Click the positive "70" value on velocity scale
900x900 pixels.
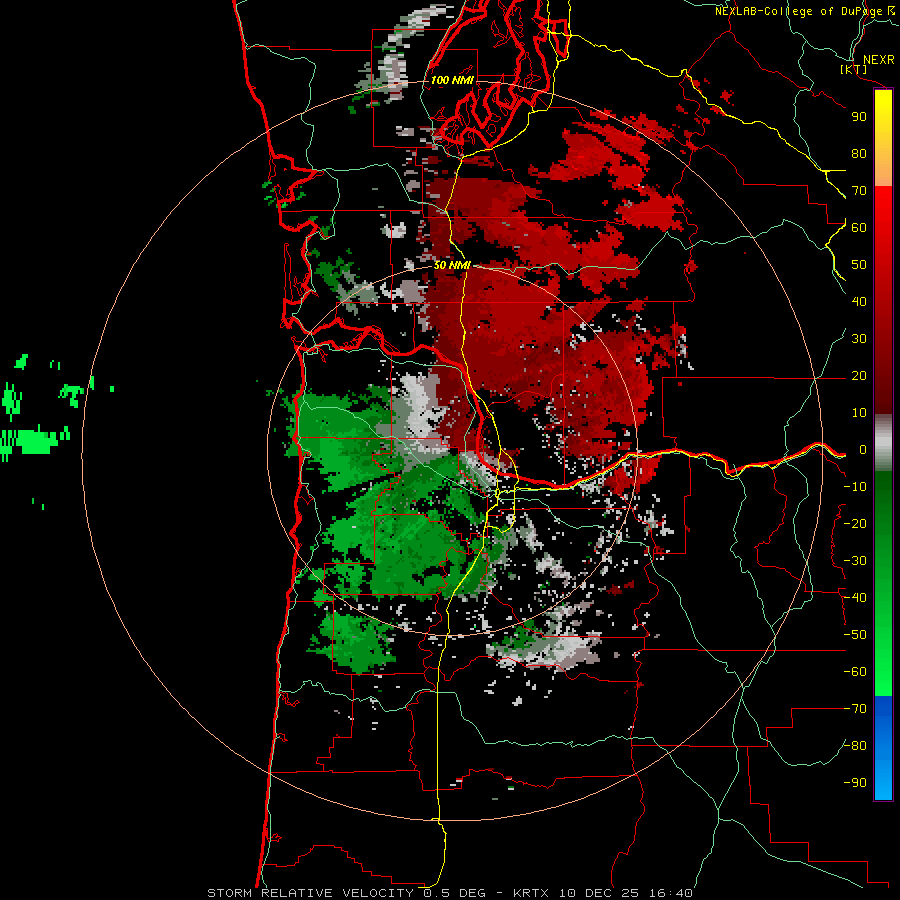click(859, 191)
